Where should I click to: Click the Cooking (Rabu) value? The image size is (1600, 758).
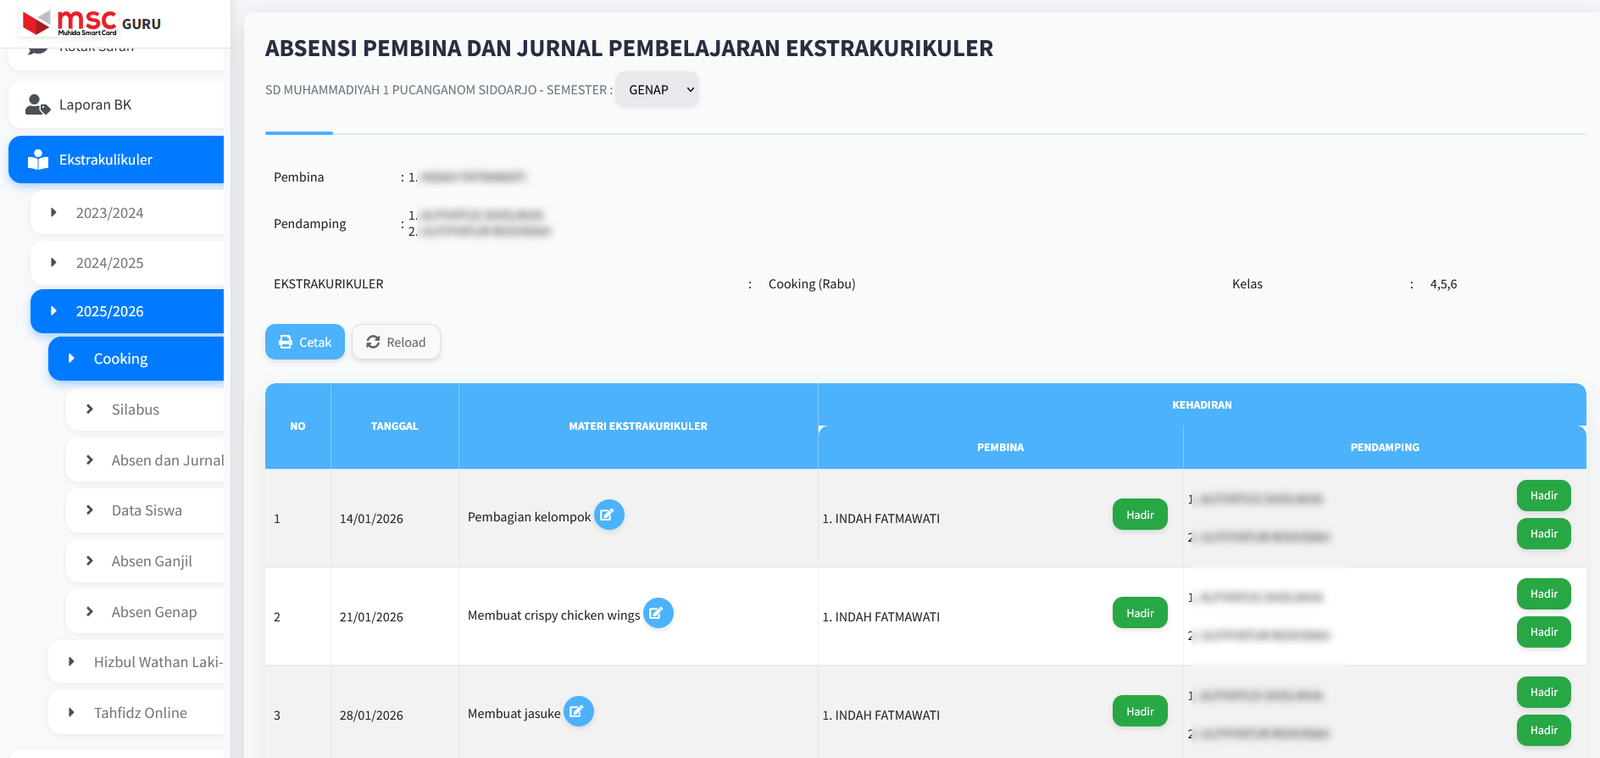coord(812,284)
